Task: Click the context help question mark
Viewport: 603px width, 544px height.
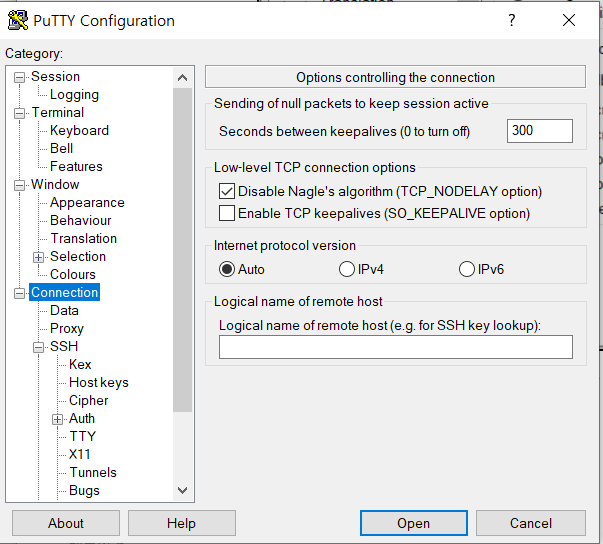Action: pyautogui.click(x=511, y=20)
